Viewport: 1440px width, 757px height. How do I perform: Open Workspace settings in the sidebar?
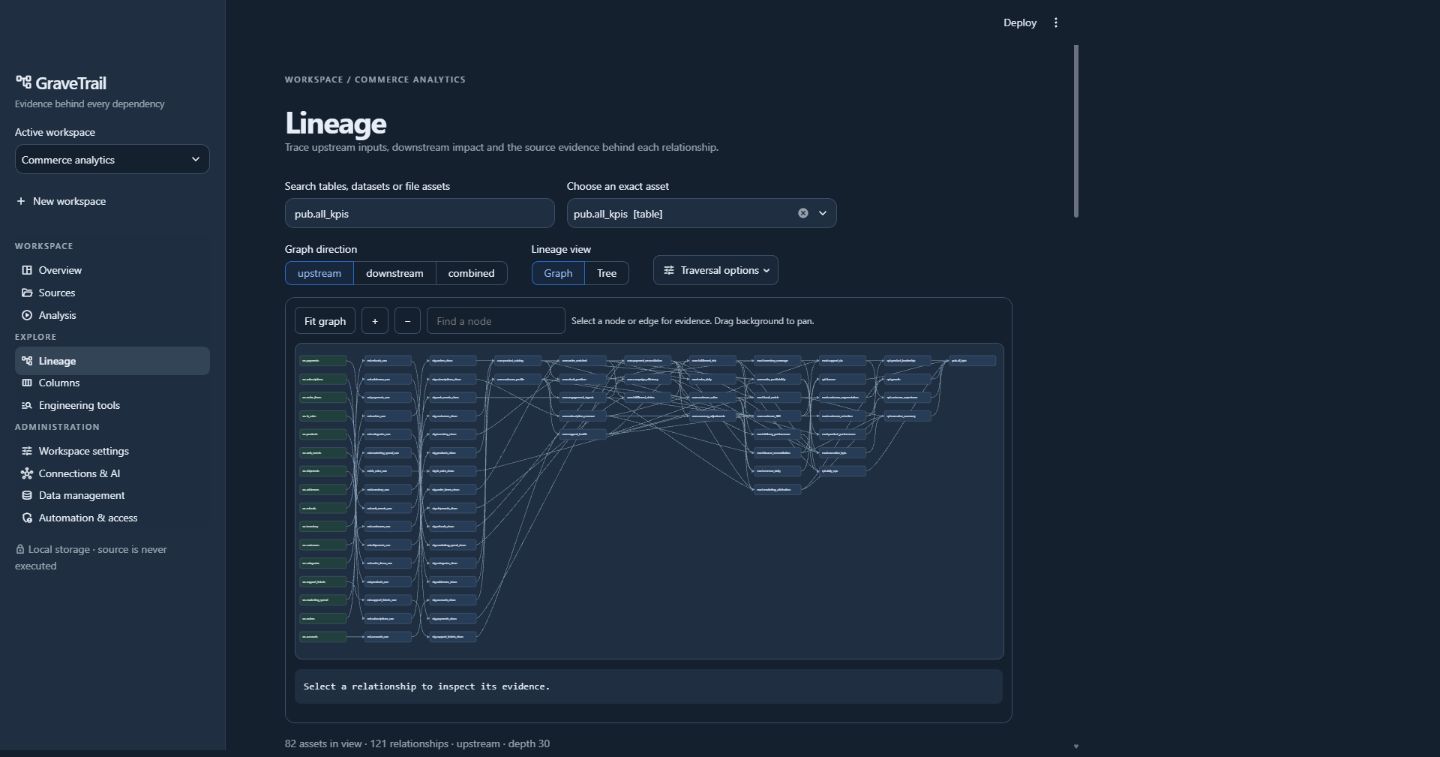(x=112, y=451)
